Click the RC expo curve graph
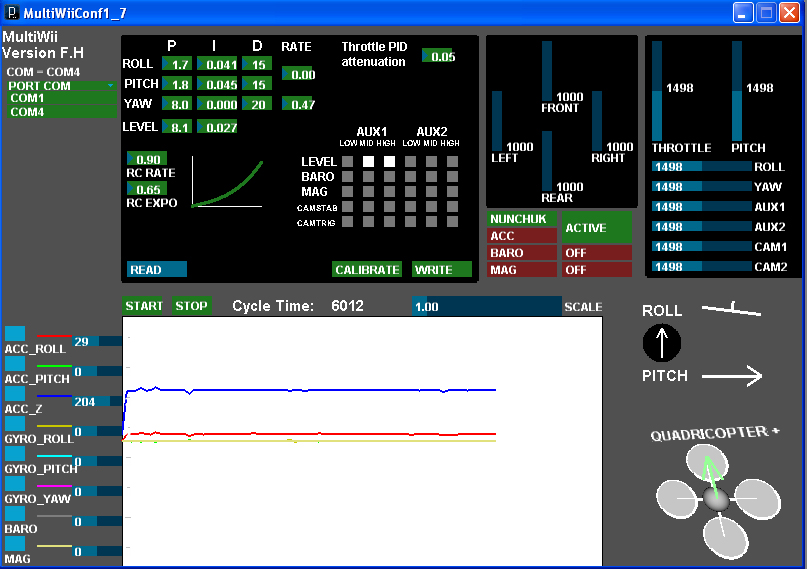Screen dimensions: 807x569 click(227, 182)
